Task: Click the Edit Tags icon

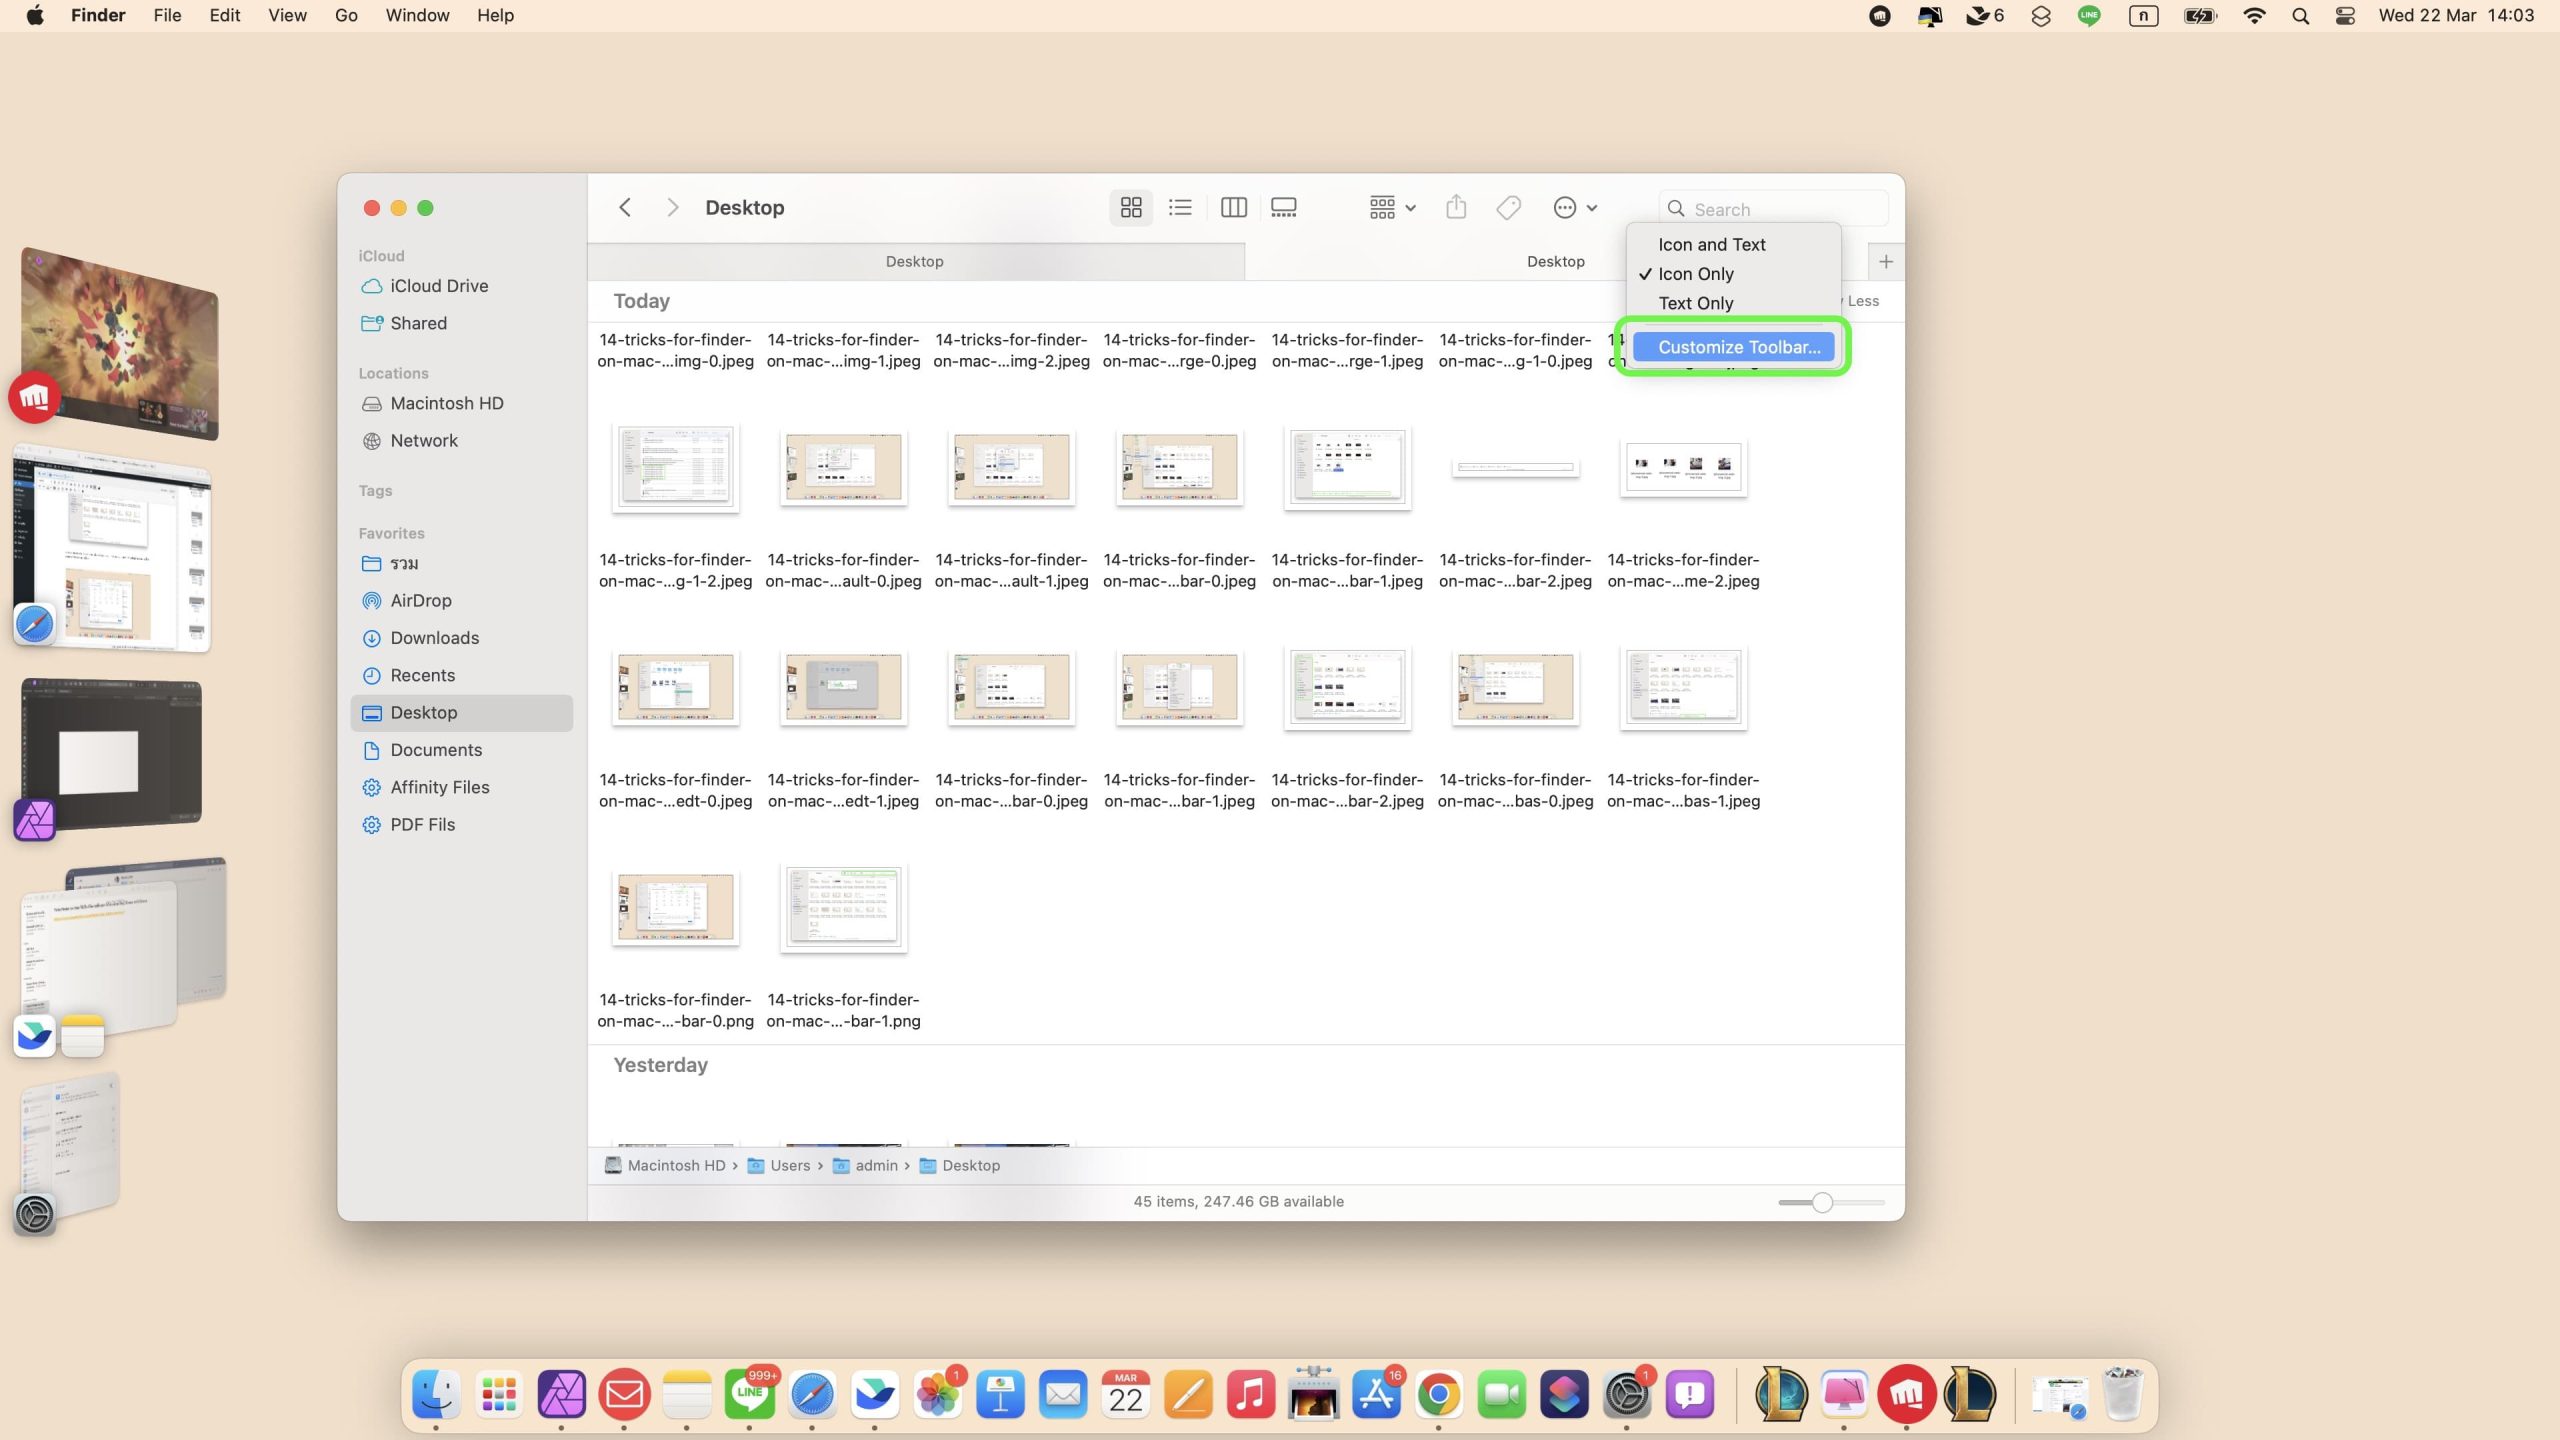Action: coord(1508,207)
